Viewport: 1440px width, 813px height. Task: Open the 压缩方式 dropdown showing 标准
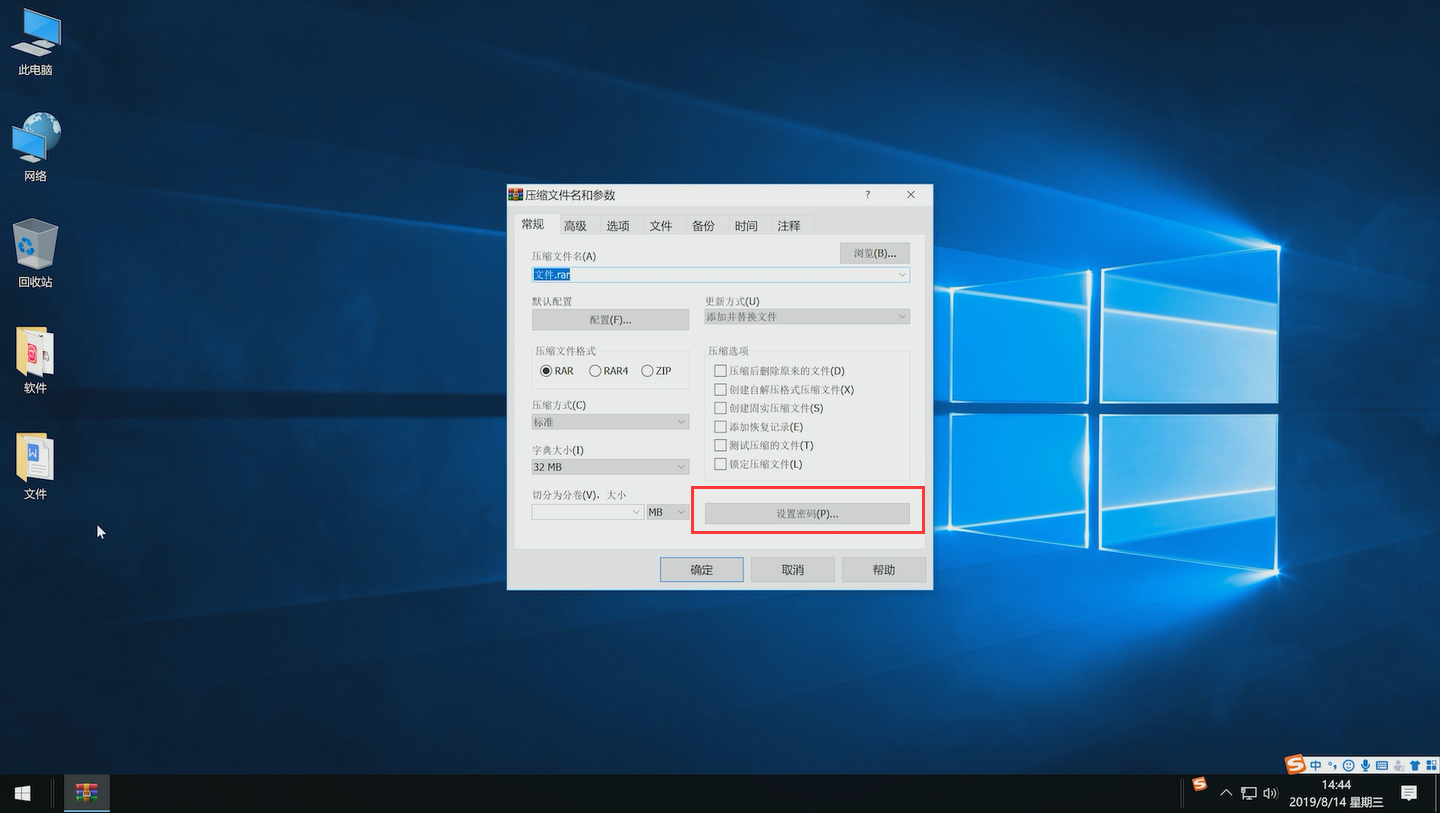click(x=610, y=422)
